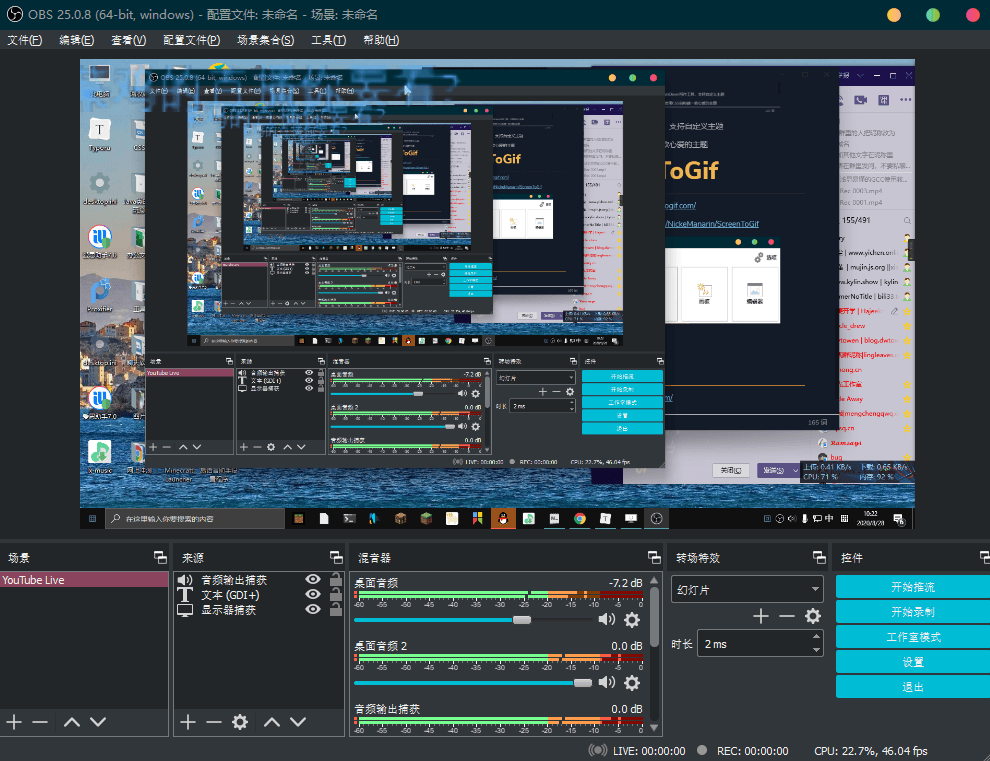Toggle the lock on the 文本 (GDI+) source

pyautogui.click(x=336, y=595)
